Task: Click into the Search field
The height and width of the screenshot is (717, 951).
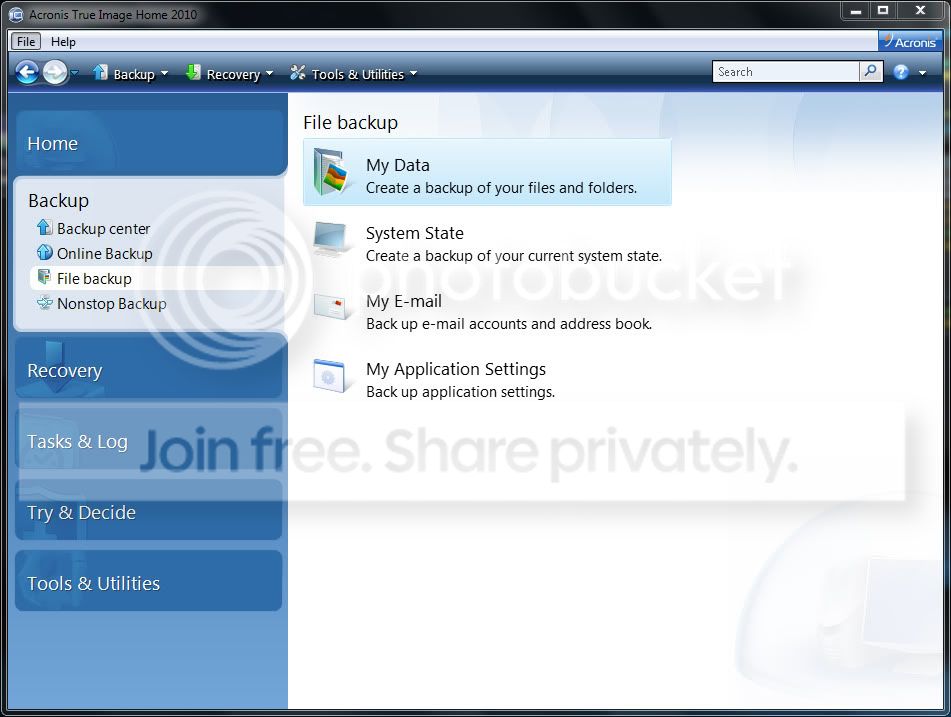Action: [x=785, y=72]
